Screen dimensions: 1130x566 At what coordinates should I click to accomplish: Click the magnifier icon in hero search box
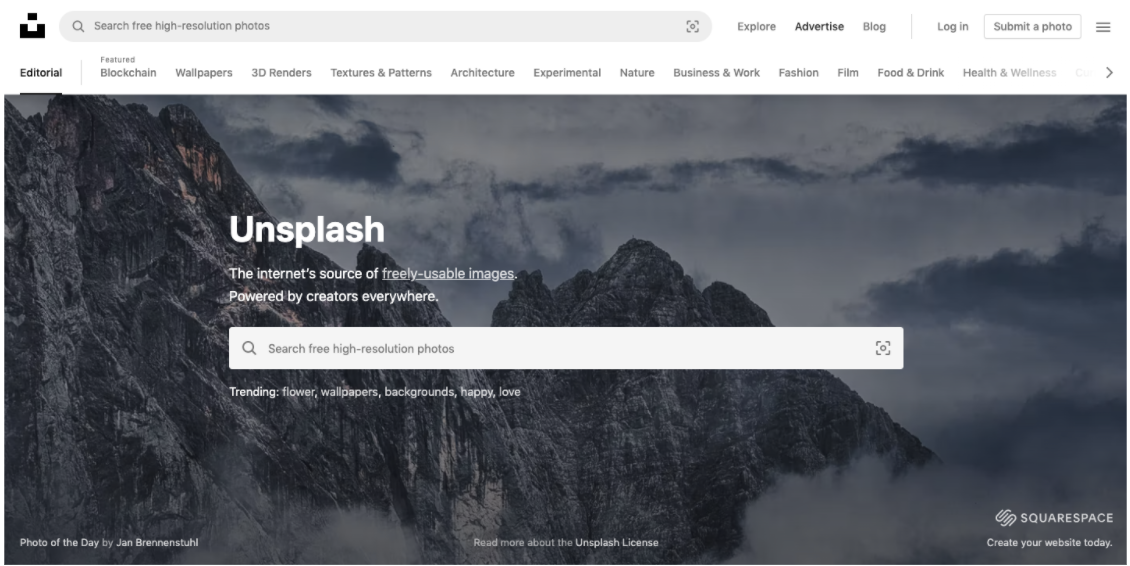tap(249, 348)
